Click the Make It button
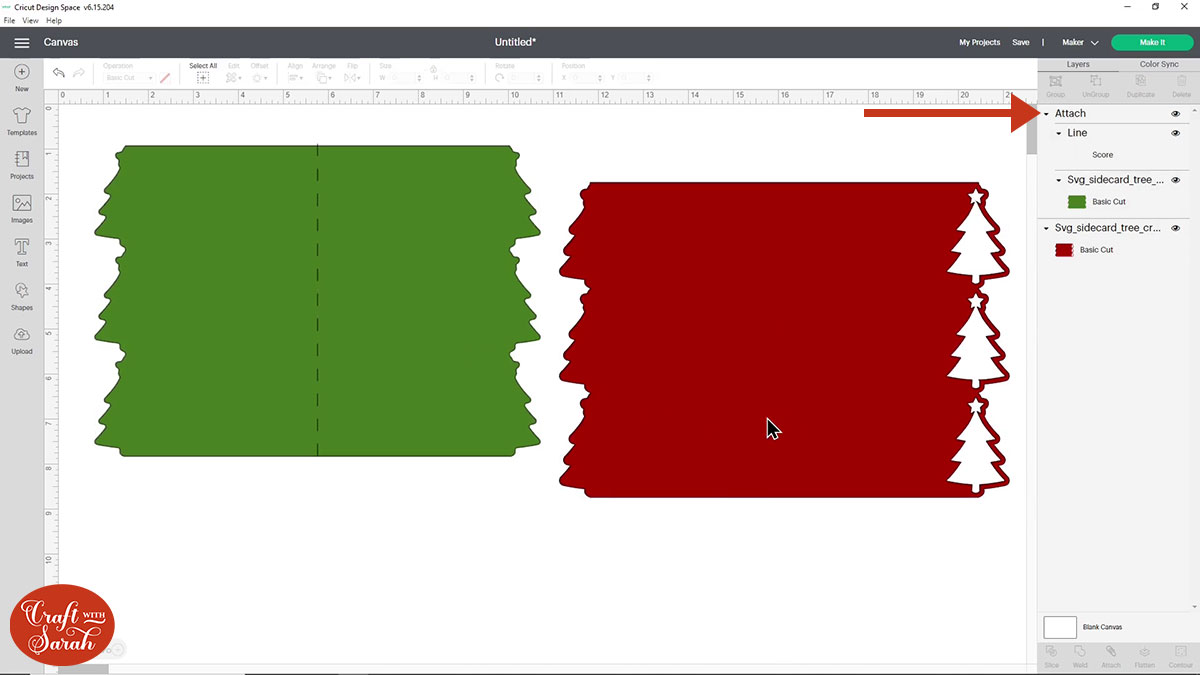Viewport: 1200px width, 675px height. [1151, 42]
